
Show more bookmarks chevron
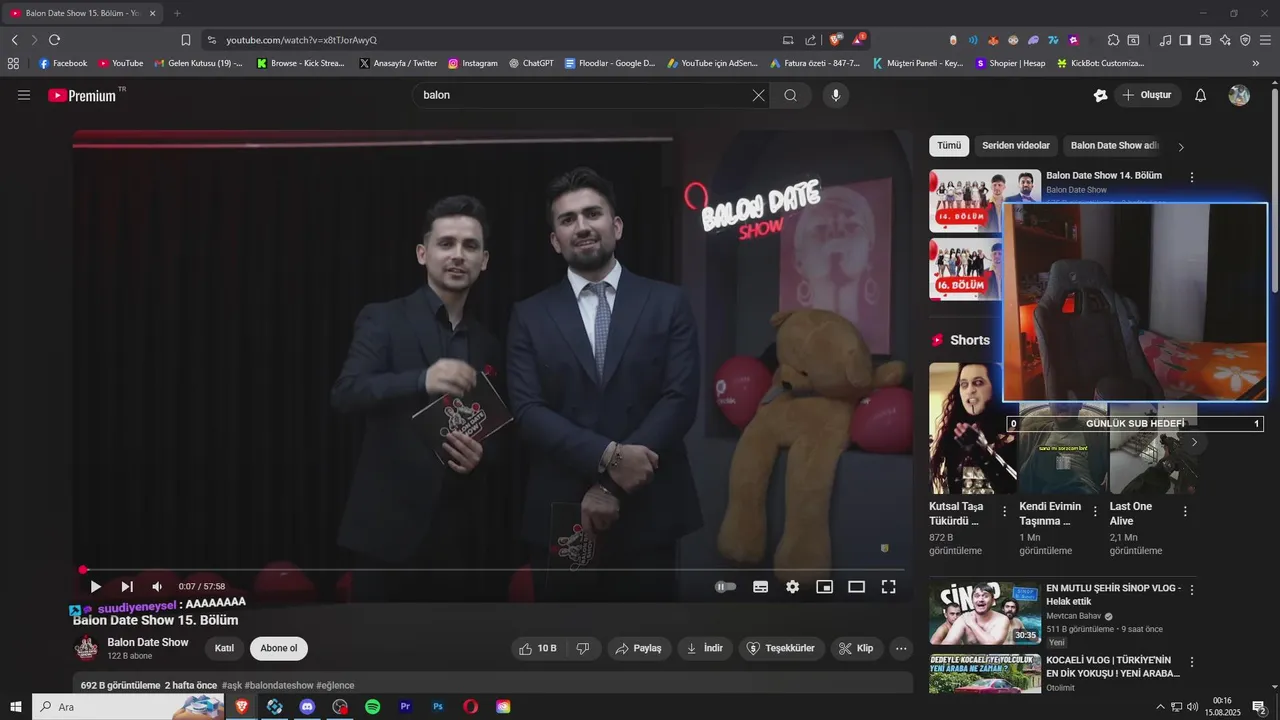click(x=1256, y=63)
